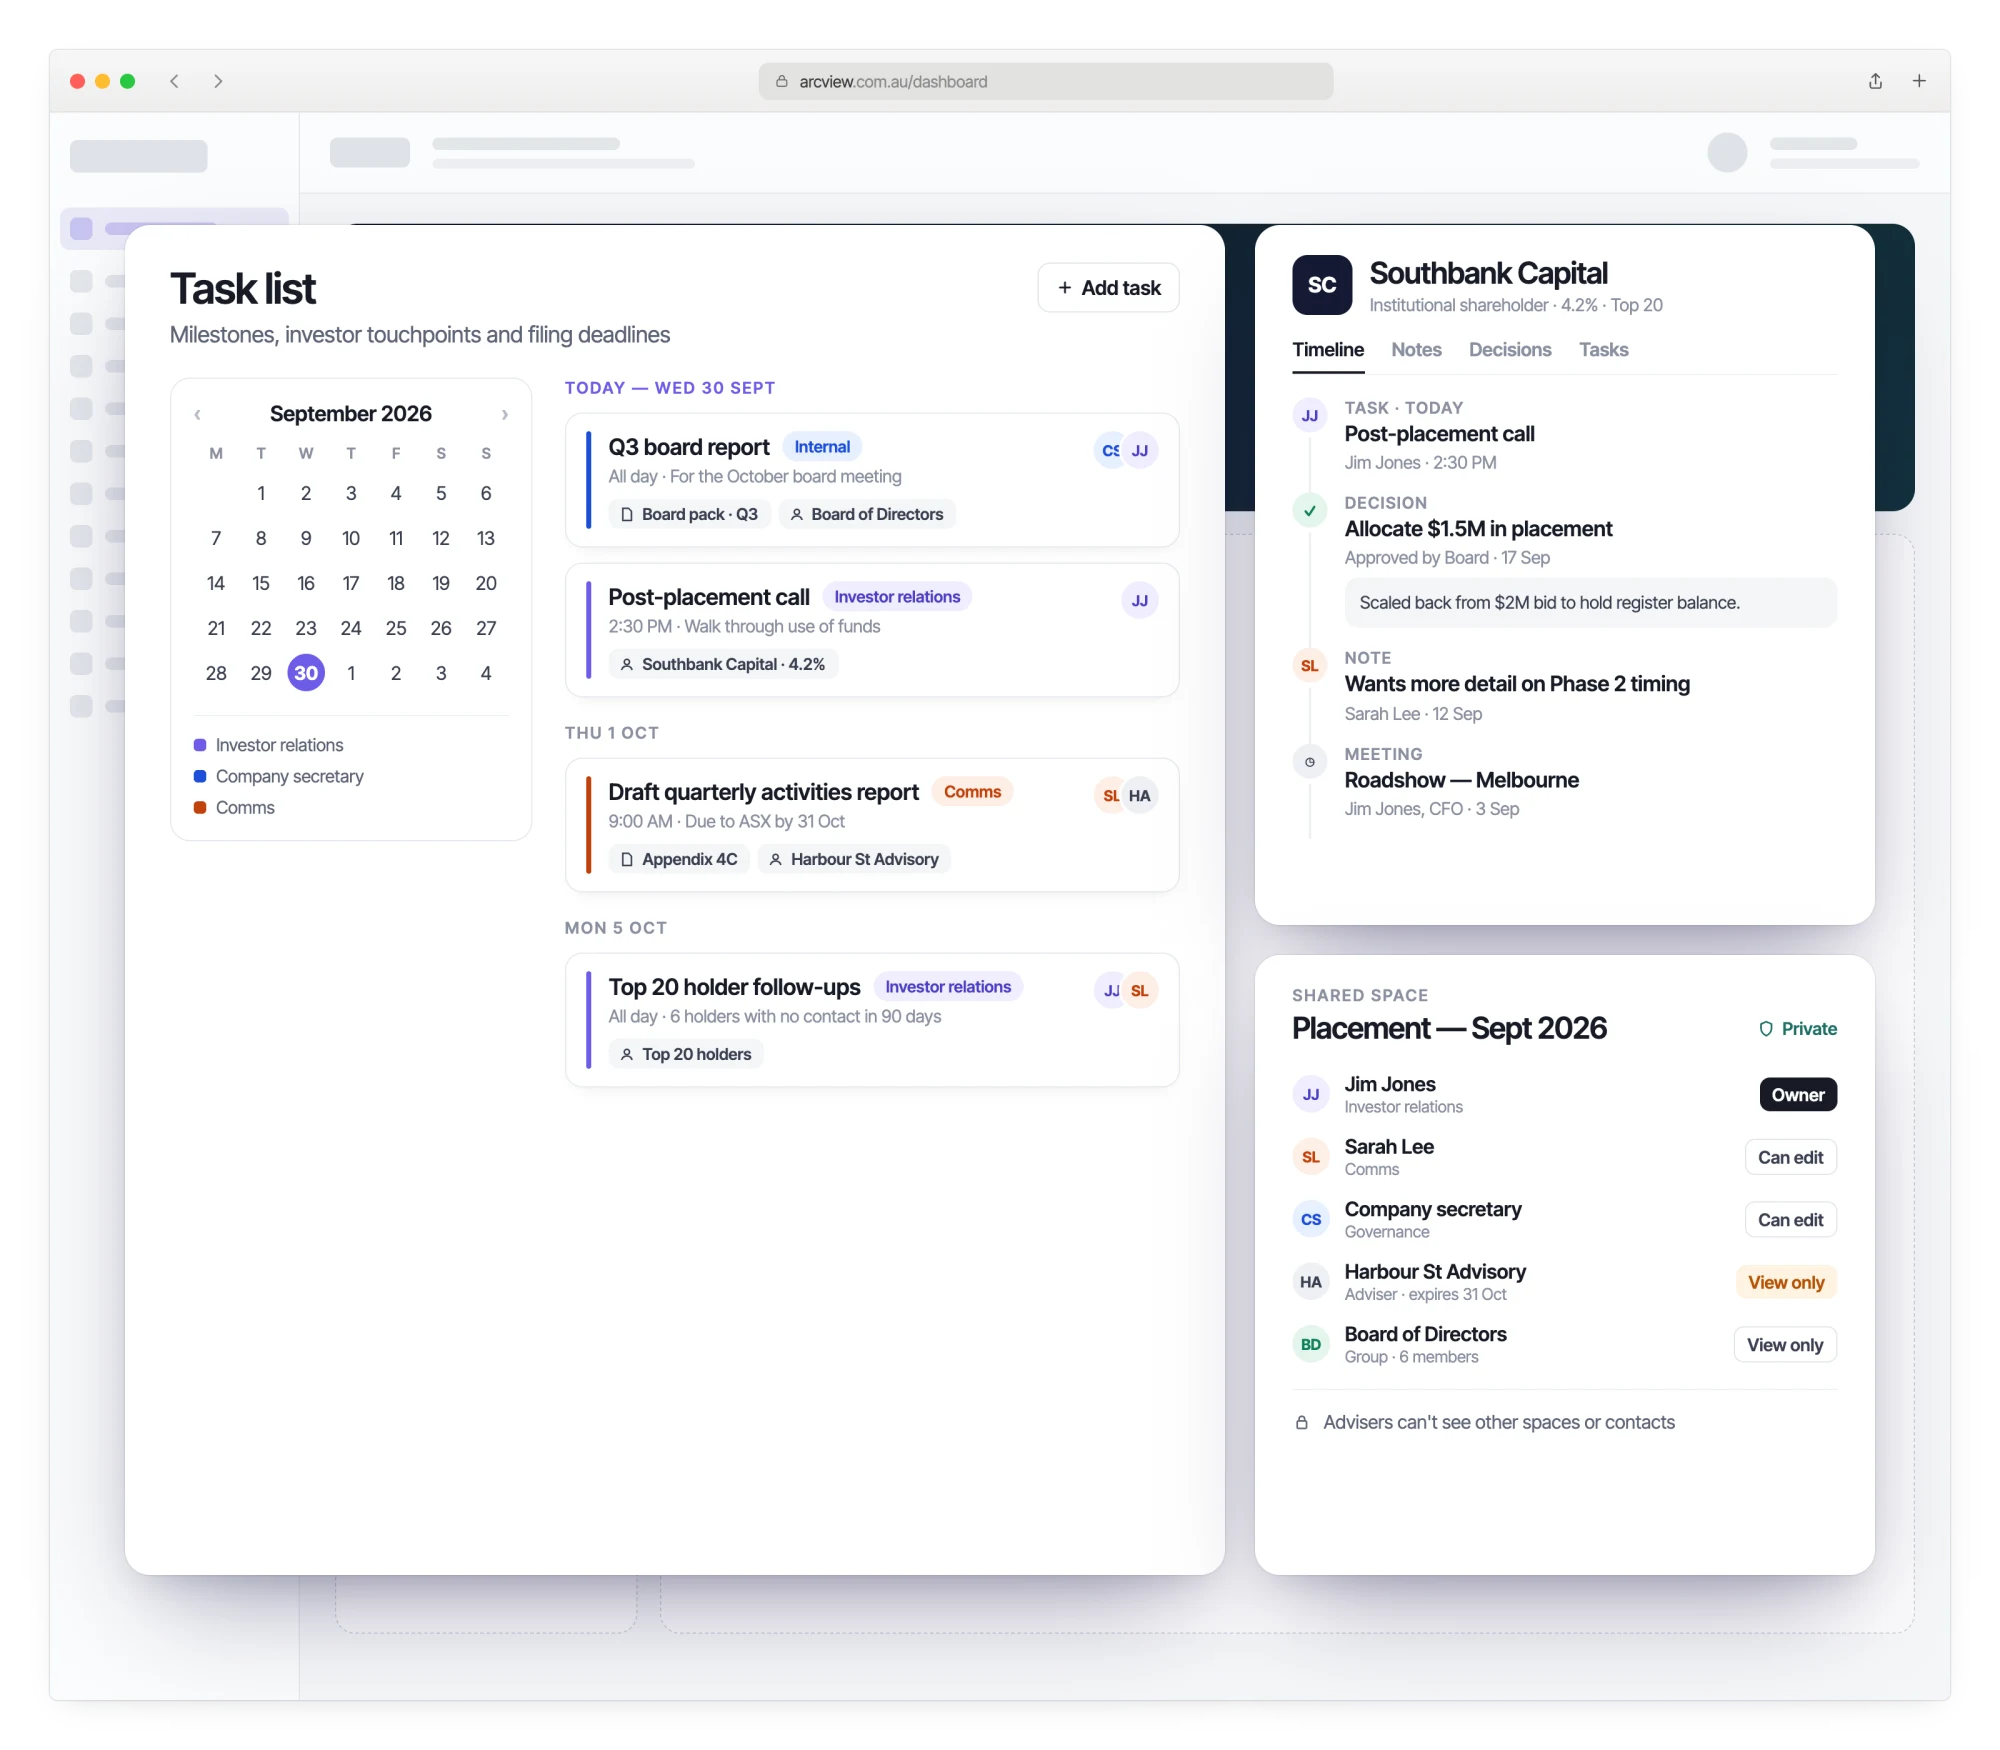Change Harbour St Advisory View only permission

pyautogui.click(x=1786, y=1282)
